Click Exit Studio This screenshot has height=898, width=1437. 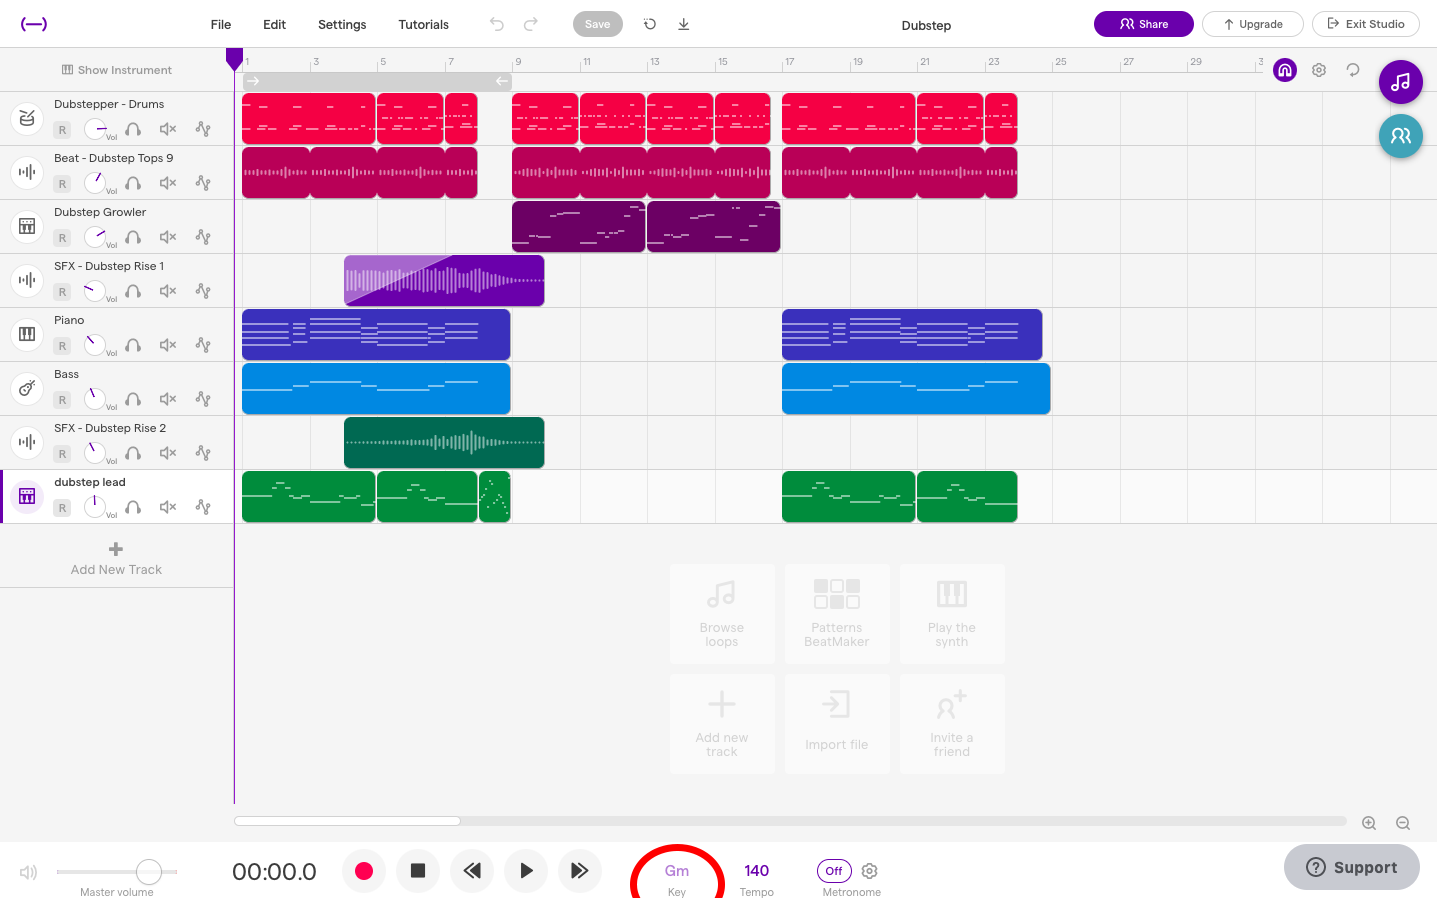(x=1365, y=23)
